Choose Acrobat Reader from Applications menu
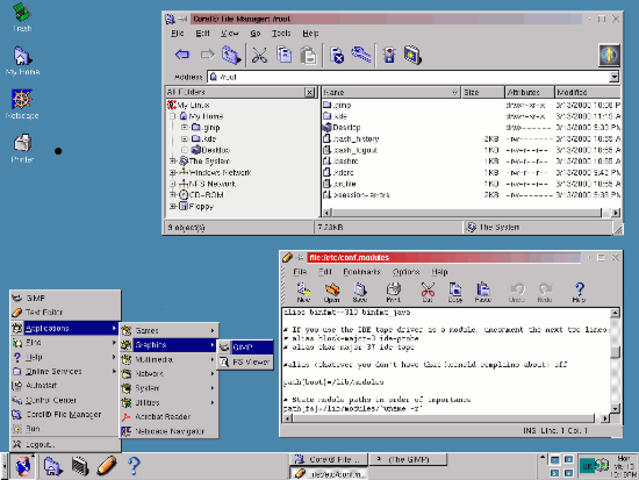 (x=169, y=417)
